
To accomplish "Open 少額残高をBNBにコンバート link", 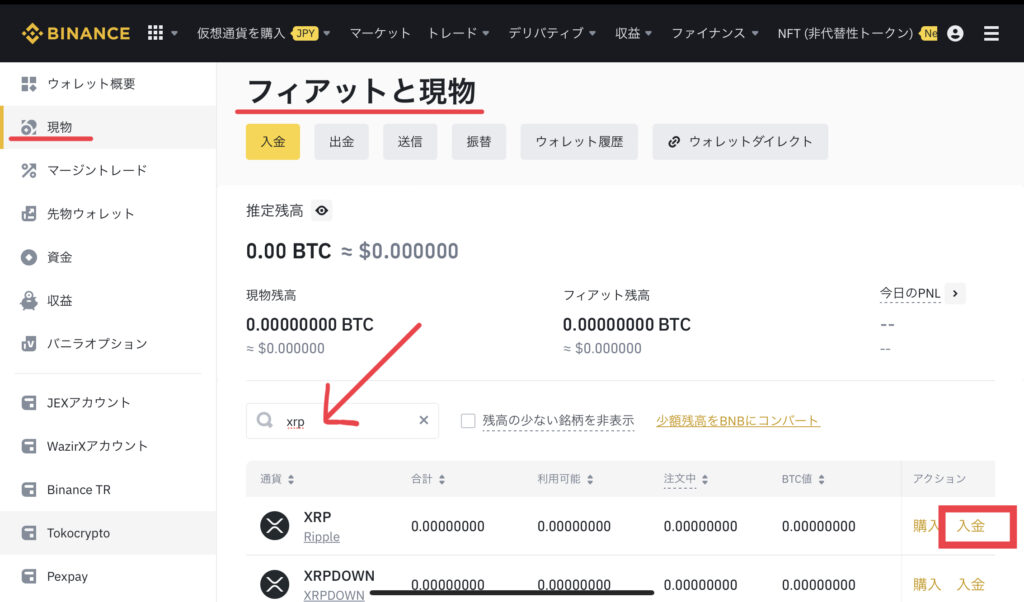I will (738, 420).
